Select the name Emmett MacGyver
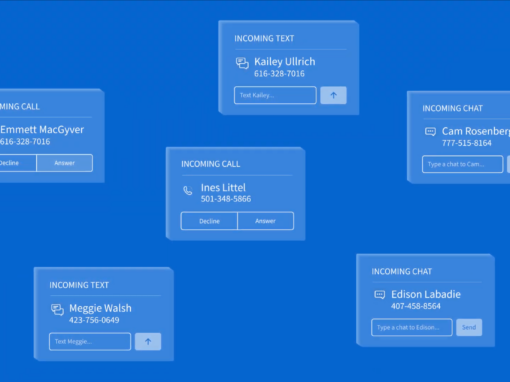Screen dimensions: 510x382 pyautogui.click(x=42, y=130)
